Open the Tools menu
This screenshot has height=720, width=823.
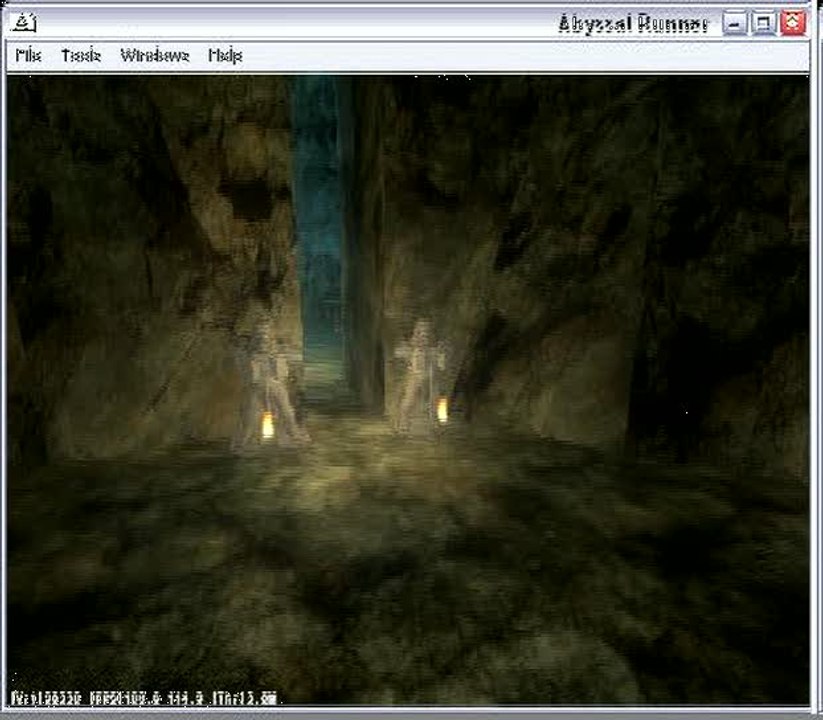(81, 55)
